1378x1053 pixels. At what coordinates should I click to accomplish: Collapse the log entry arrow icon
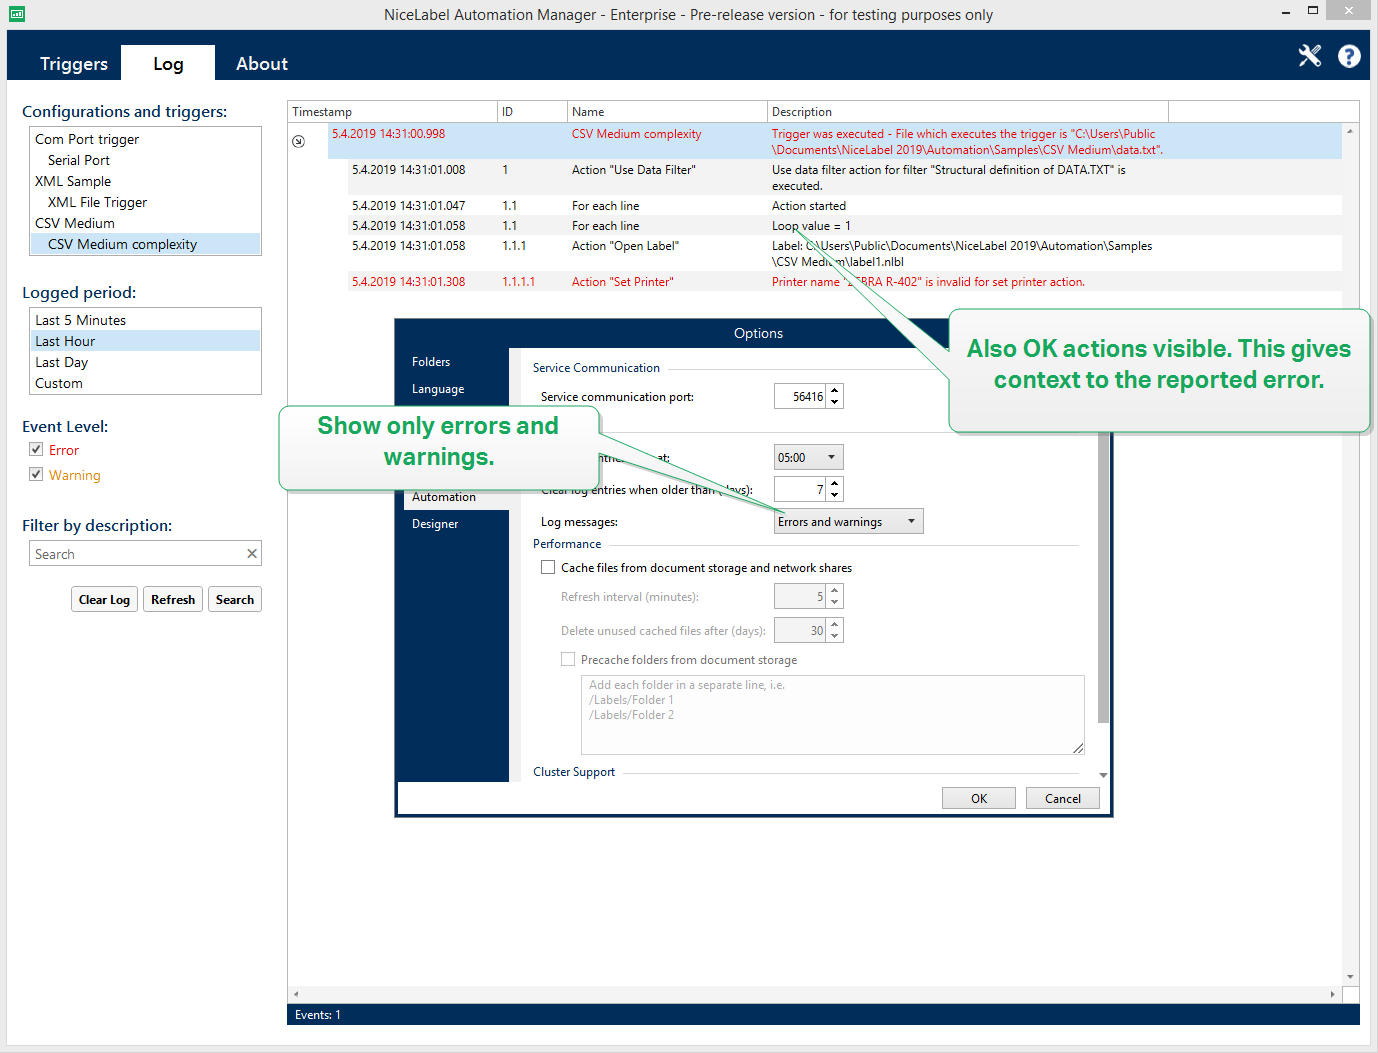coord(298,141)
